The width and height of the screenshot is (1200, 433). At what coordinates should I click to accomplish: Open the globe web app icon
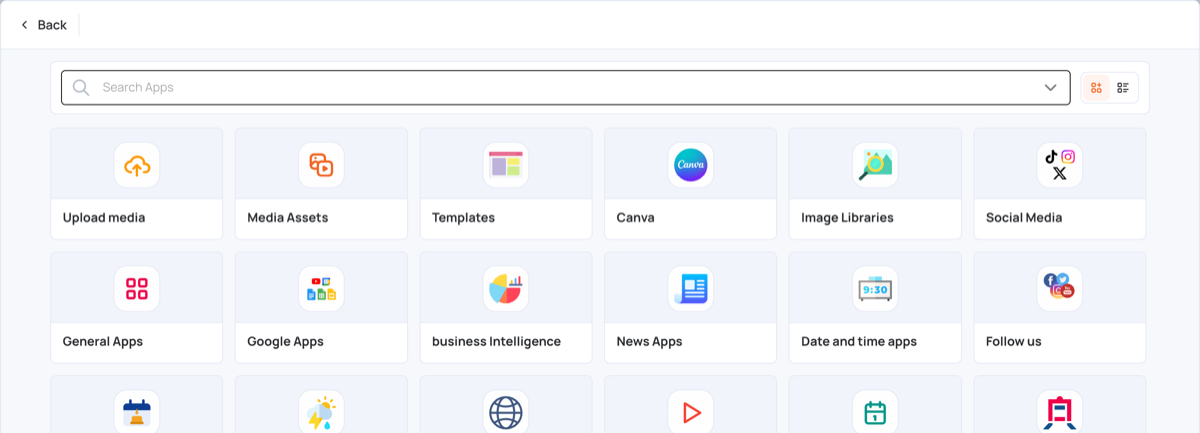(x=506, y=412)
